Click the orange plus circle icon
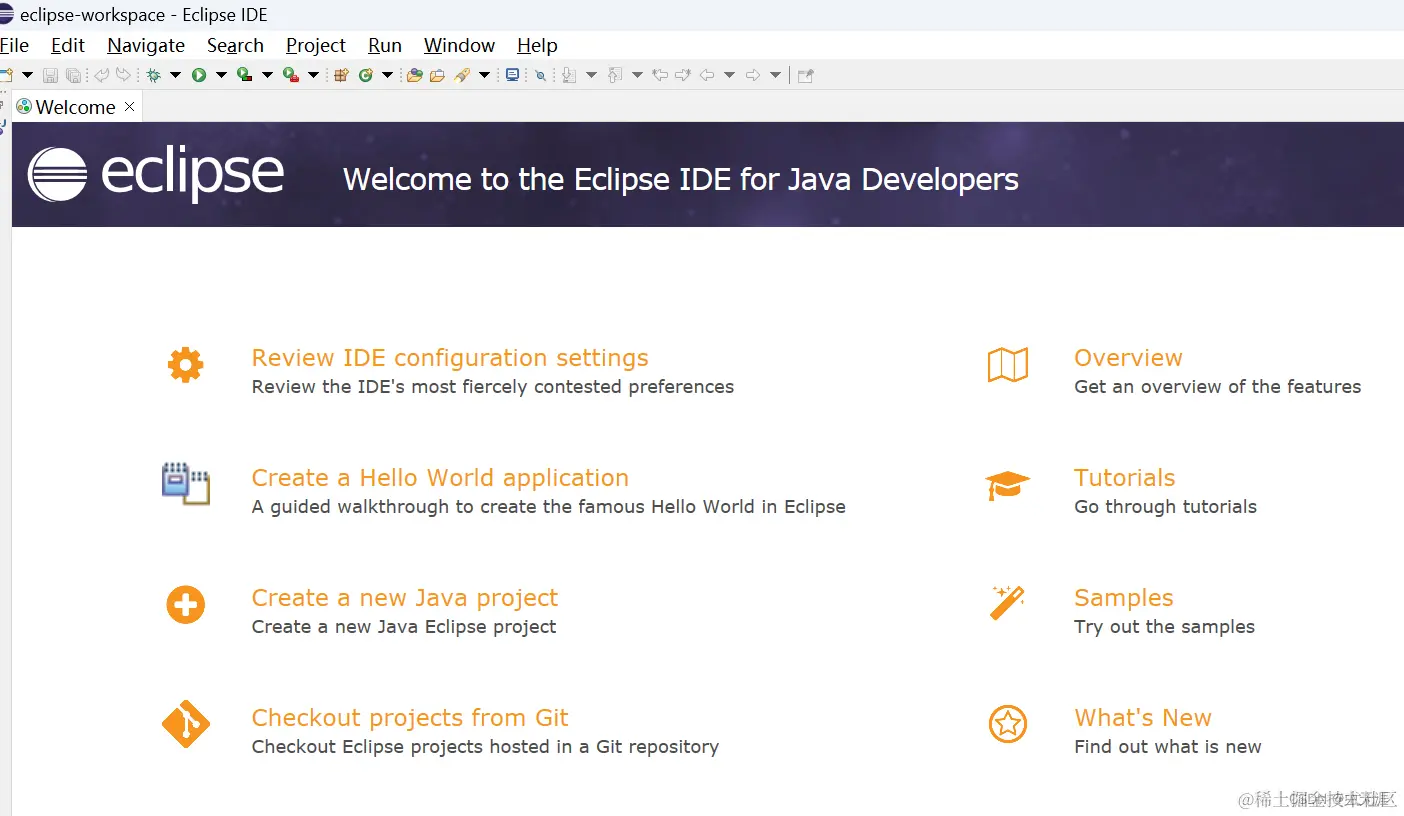This screenshot has height=816, width=1404. point(186,605)
